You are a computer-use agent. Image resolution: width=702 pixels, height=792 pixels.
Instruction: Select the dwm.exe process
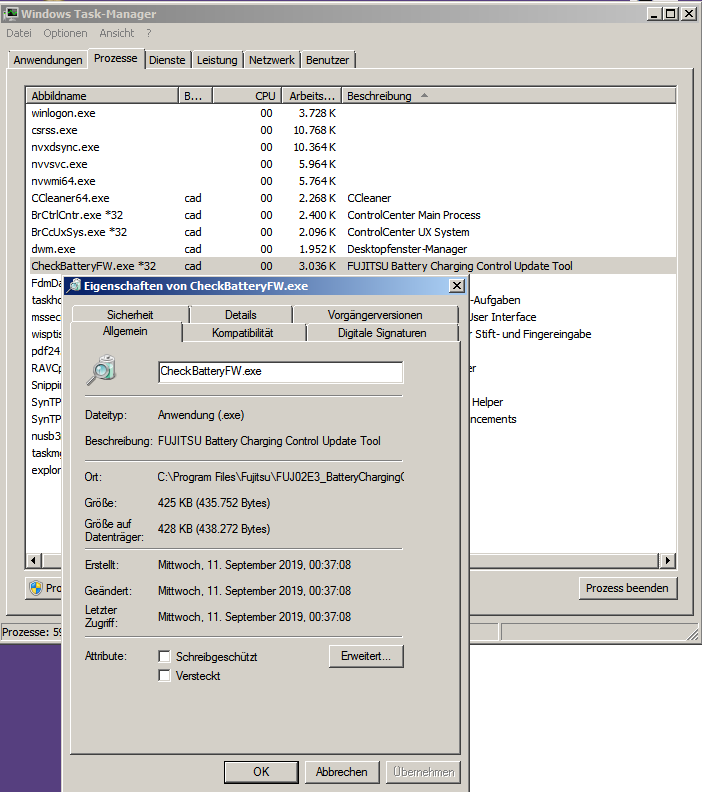coord(351,249)
